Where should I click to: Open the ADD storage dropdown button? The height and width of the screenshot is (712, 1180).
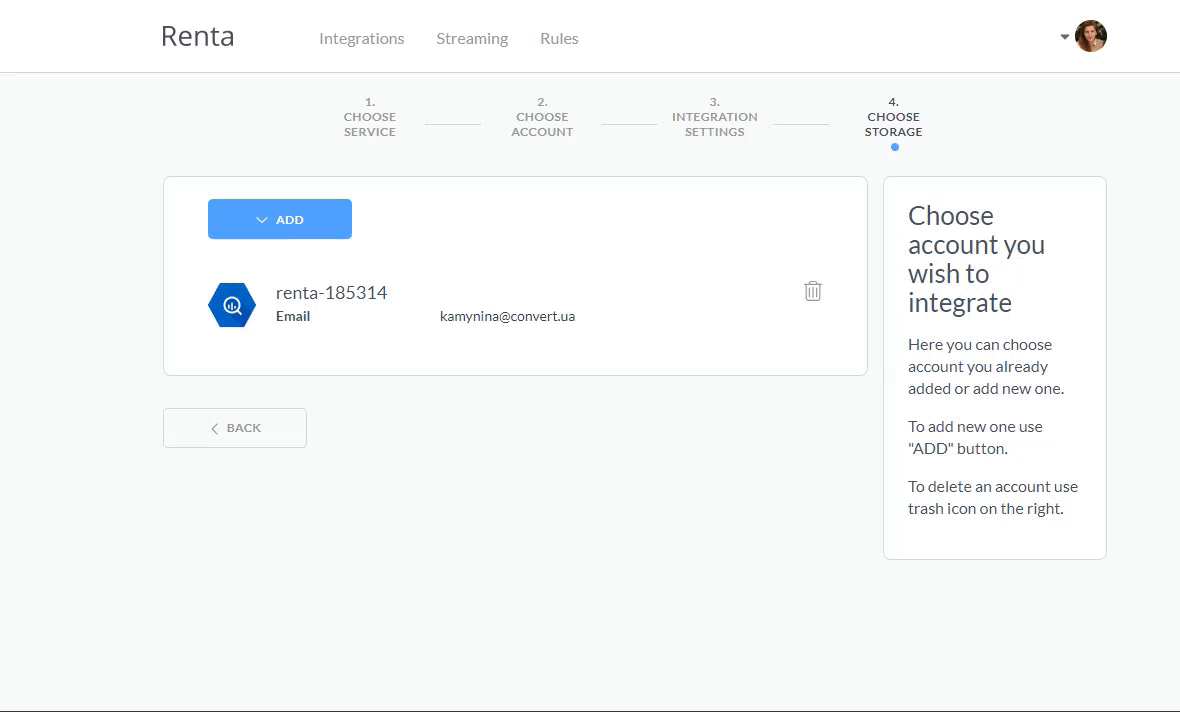[280, 219]
